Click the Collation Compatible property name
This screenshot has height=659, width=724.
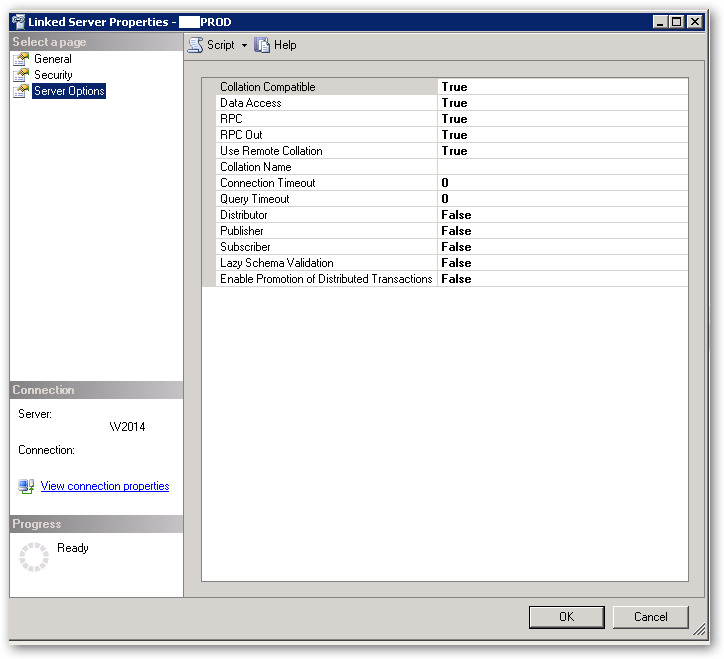[267, 87]
